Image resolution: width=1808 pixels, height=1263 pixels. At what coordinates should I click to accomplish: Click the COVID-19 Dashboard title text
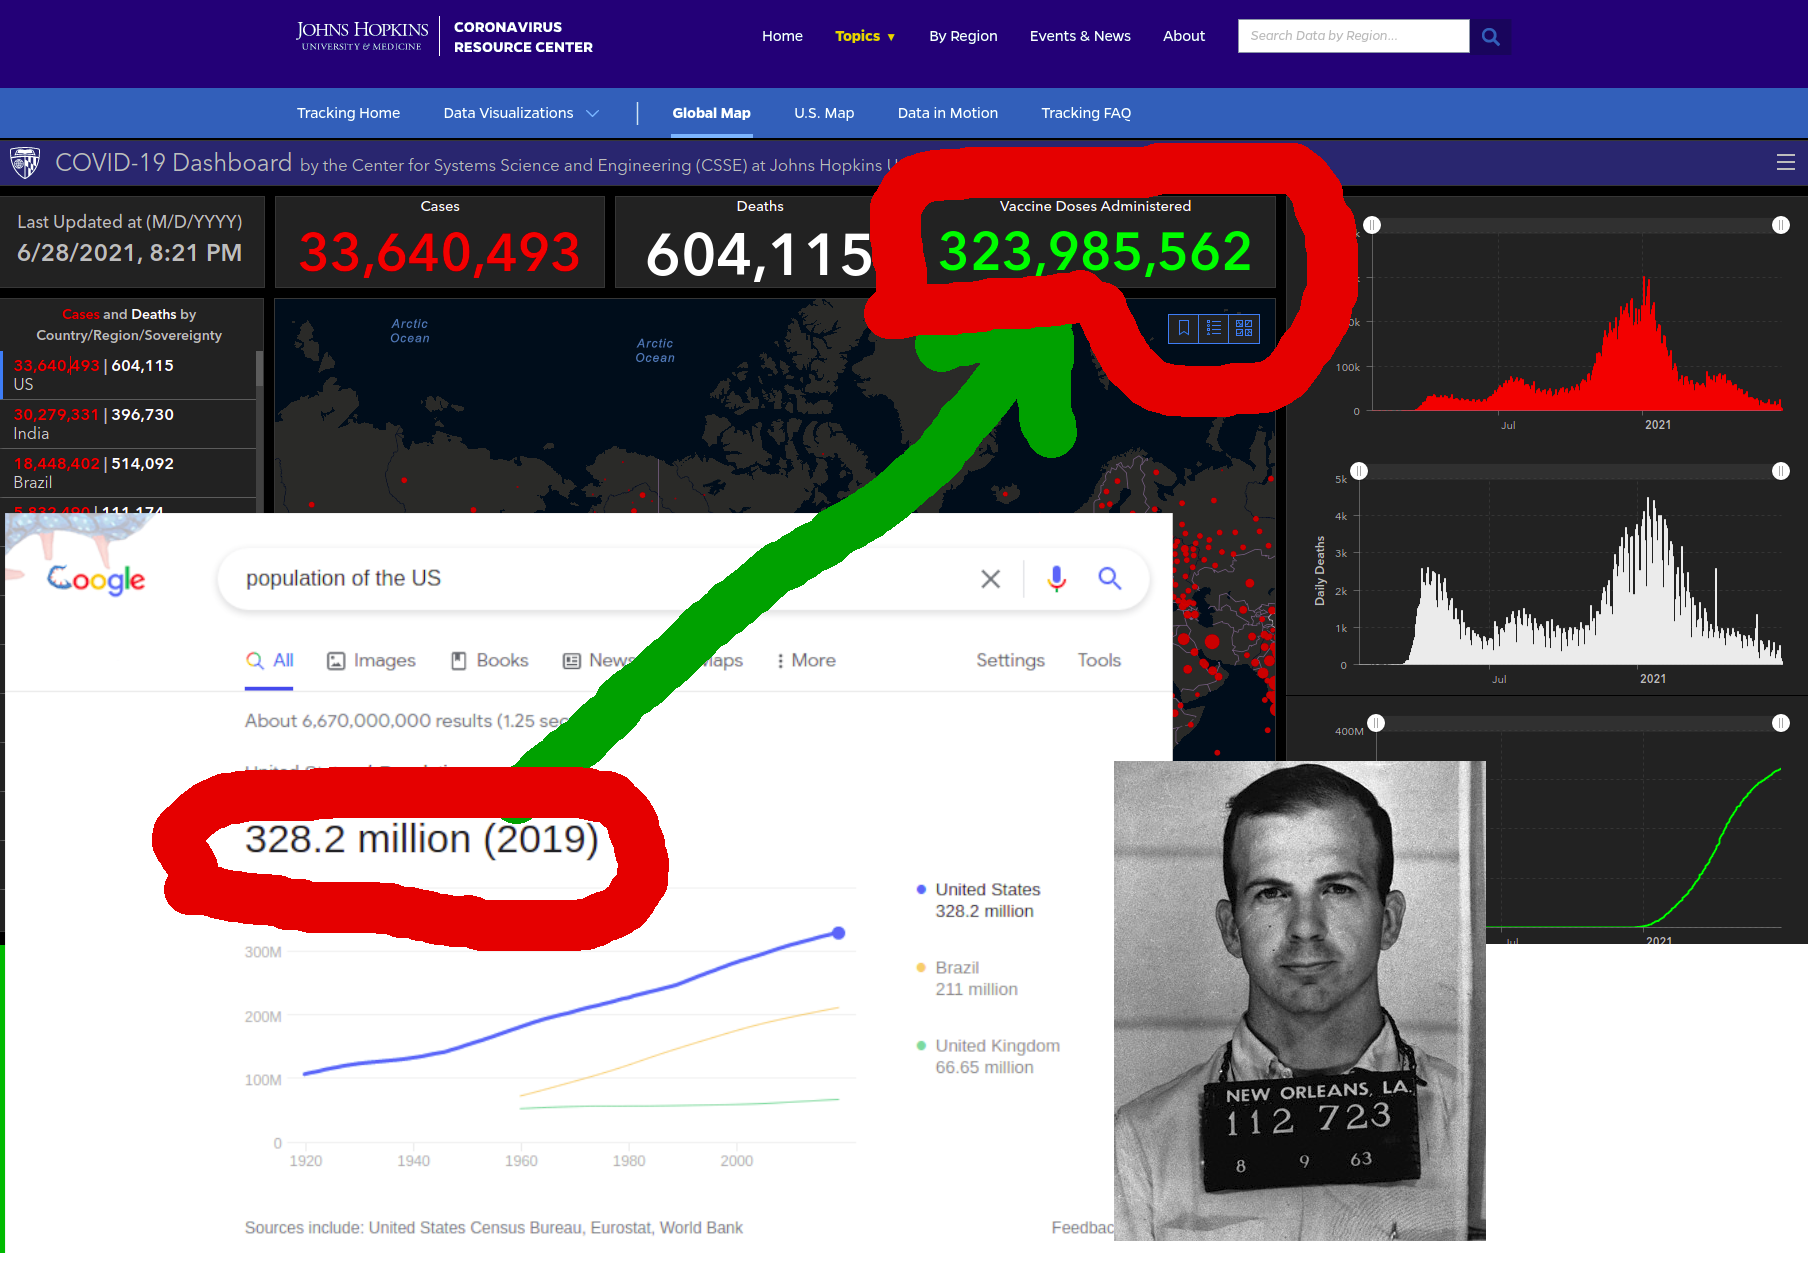(174, 163)
